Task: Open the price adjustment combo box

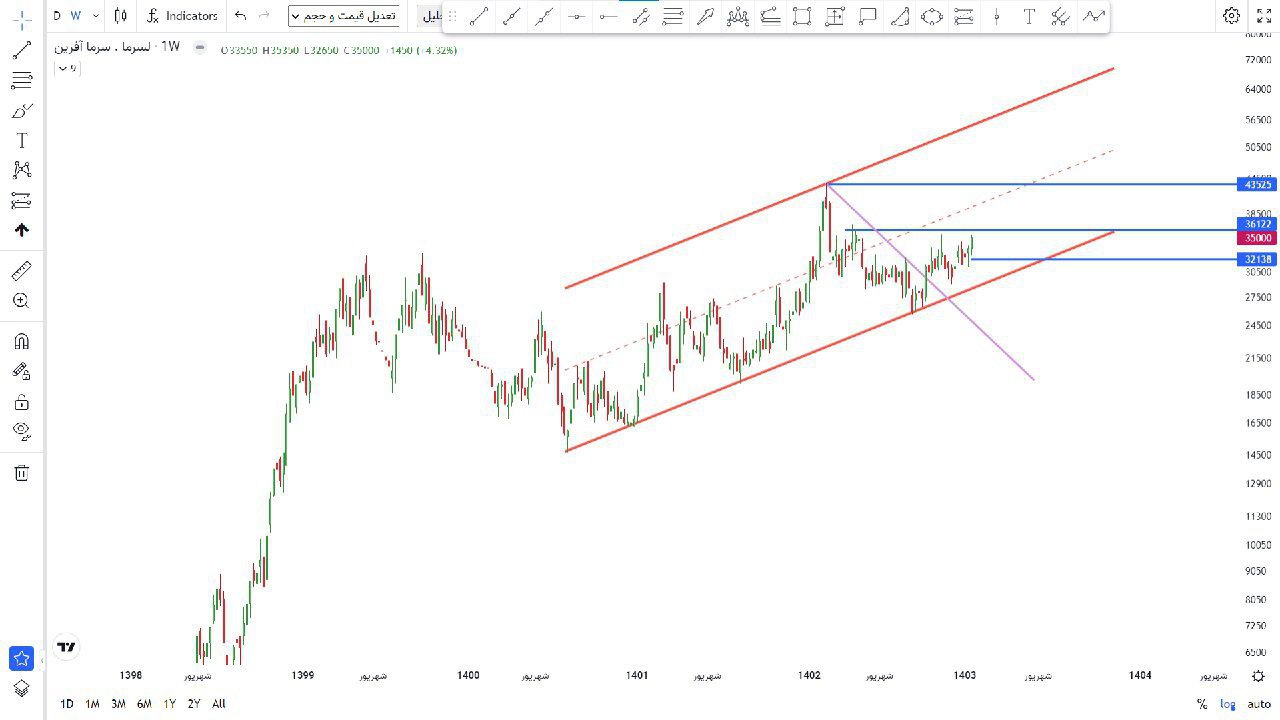Action: pyautogui.click(x=343, y=16)
